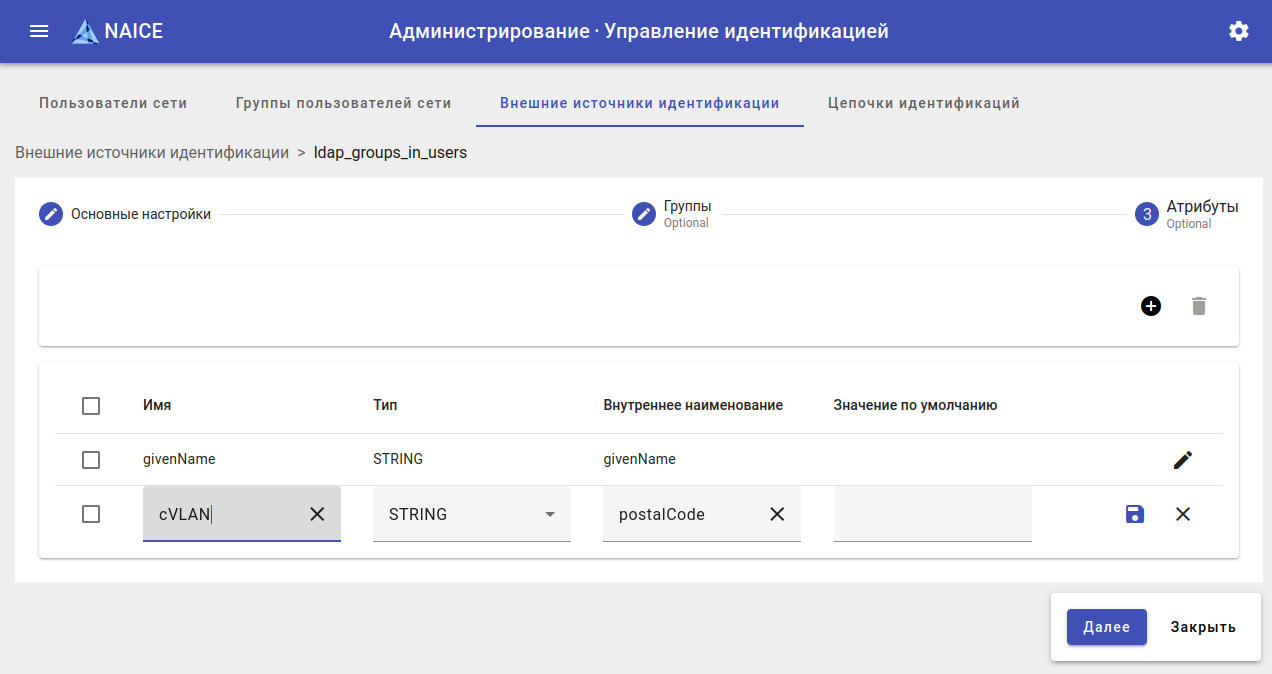The height and width of the screenshot is (674, 1272).
Task: Click the trash delete icon
Action: coord(1199,306)
